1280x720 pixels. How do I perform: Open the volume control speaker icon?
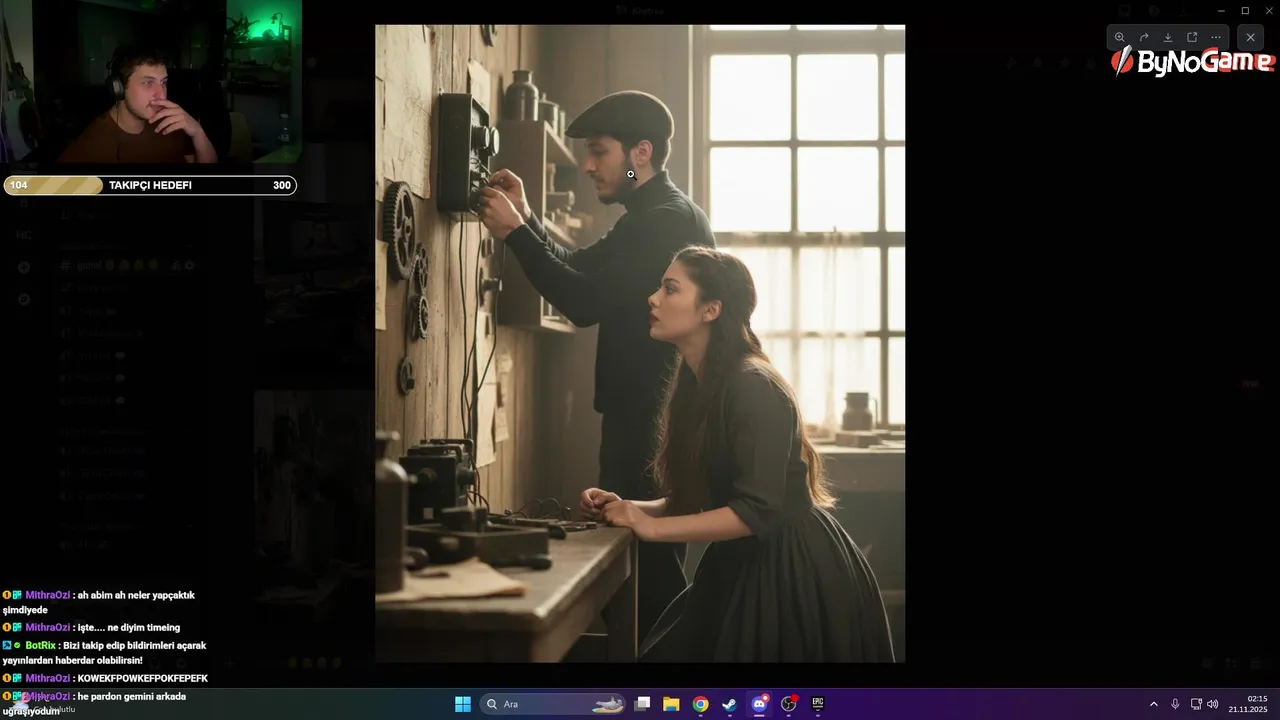[x=1212, y=704]
